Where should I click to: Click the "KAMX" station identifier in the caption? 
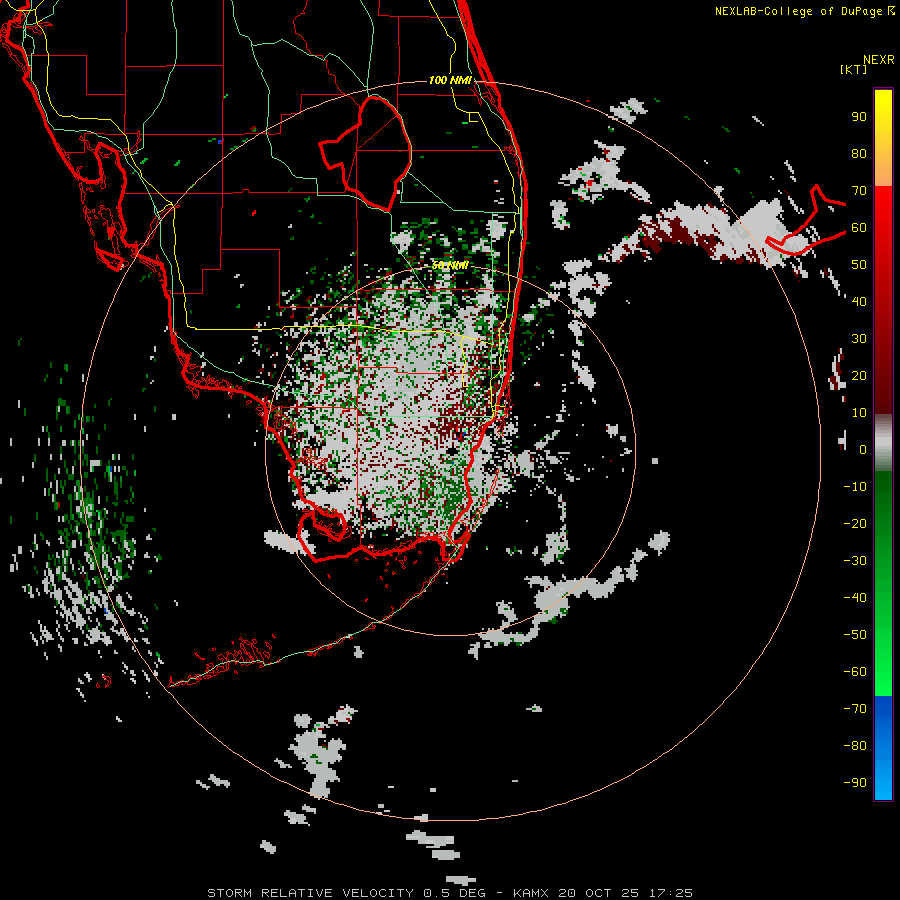pyautogui.click(x=532, y=893)
